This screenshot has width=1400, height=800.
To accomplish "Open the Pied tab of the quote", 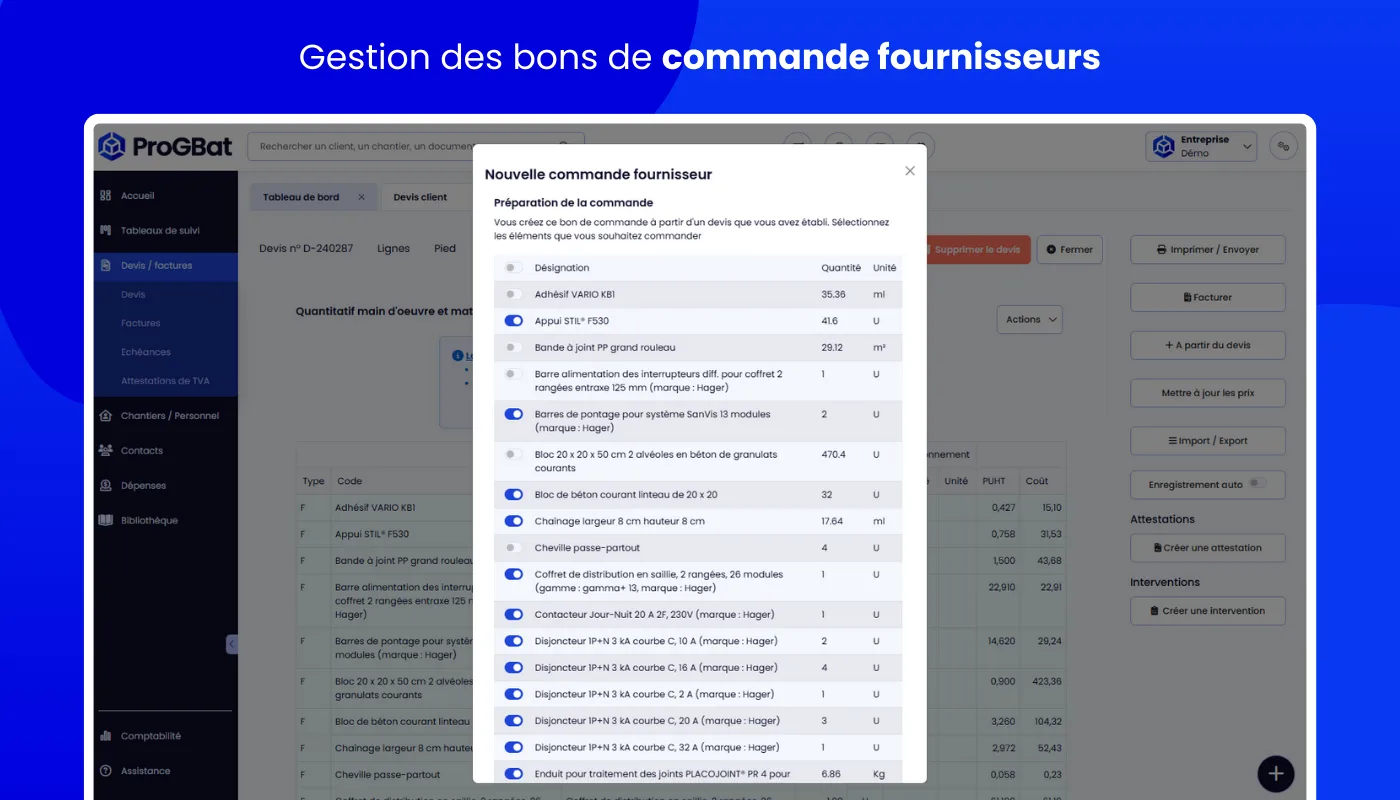I will click(x=445, y=248).
